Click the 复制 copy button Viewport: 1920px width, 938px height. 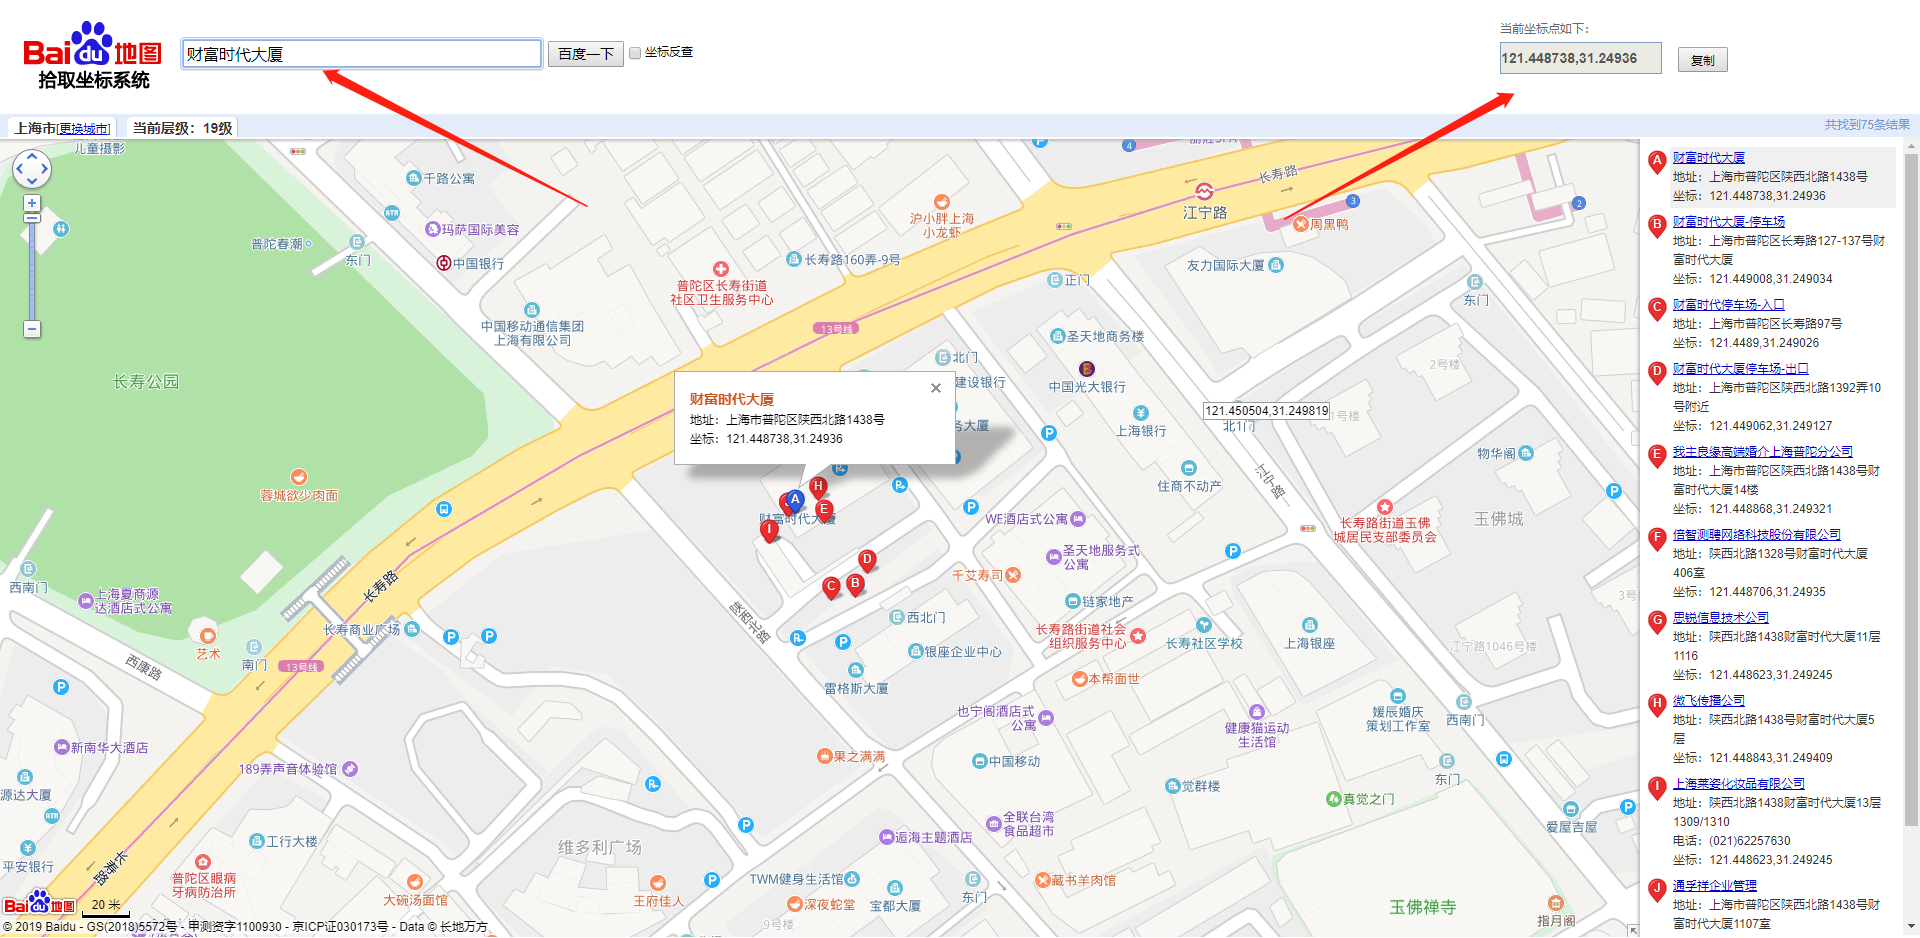click(x=1702, y=60)
